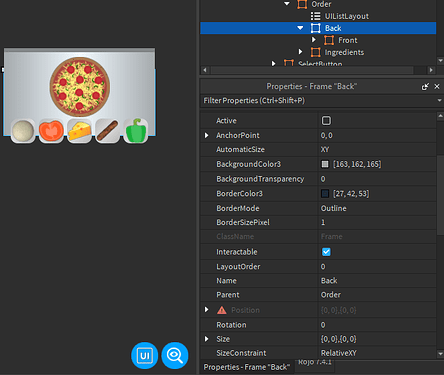
Task: Edit the Size value field
Action: click(x=377, y=339)
